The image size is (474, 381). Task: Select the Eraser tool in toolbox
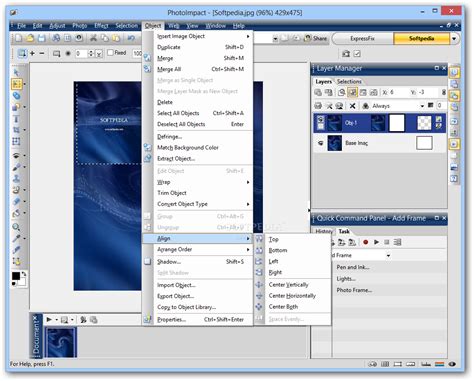(x=16, y=201)
